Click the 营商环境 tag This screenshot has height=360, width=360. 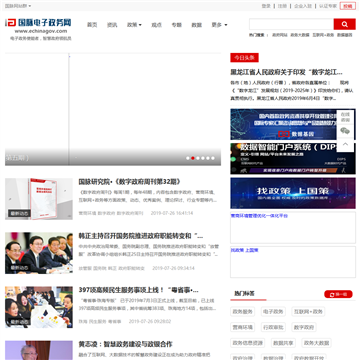[x=243, y=327]
